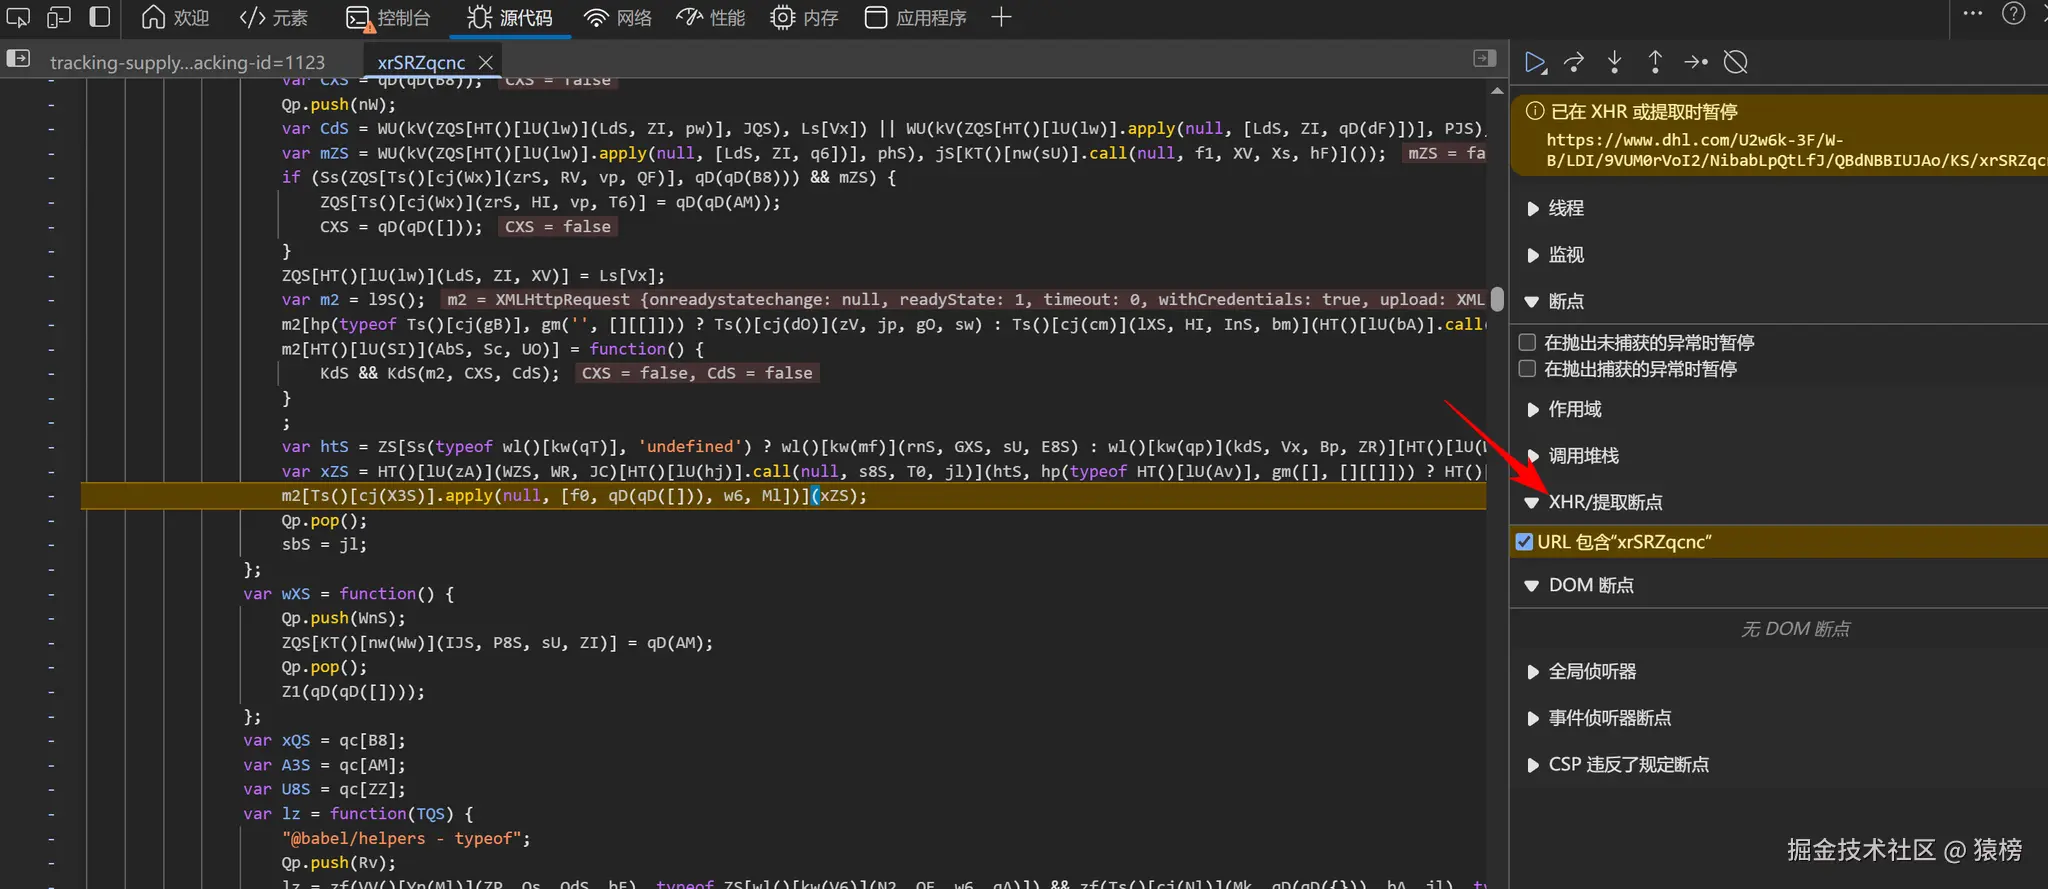Open the 应用程序 tab
This screenshot has height=889, width=2048.
click(x=916, y=18)
